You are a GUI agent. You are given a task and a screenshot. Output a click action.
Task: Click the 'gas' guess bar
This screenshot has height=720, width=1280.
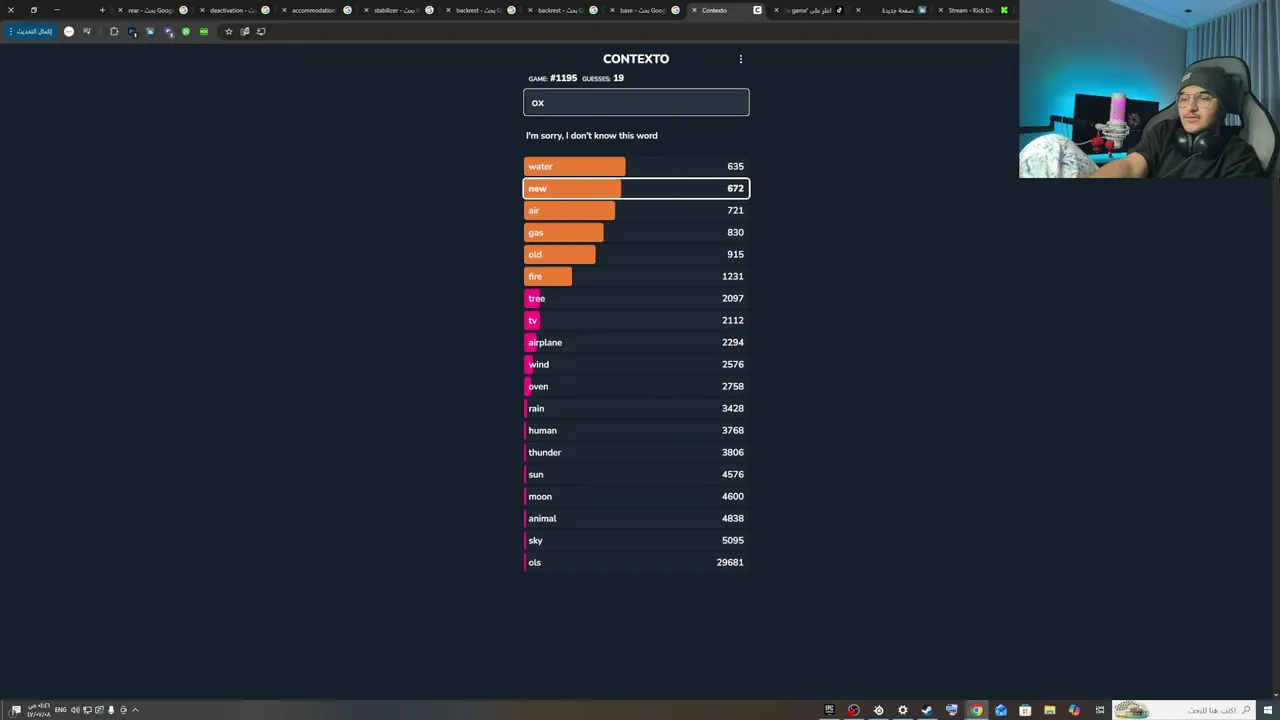(x=563, y=232)
